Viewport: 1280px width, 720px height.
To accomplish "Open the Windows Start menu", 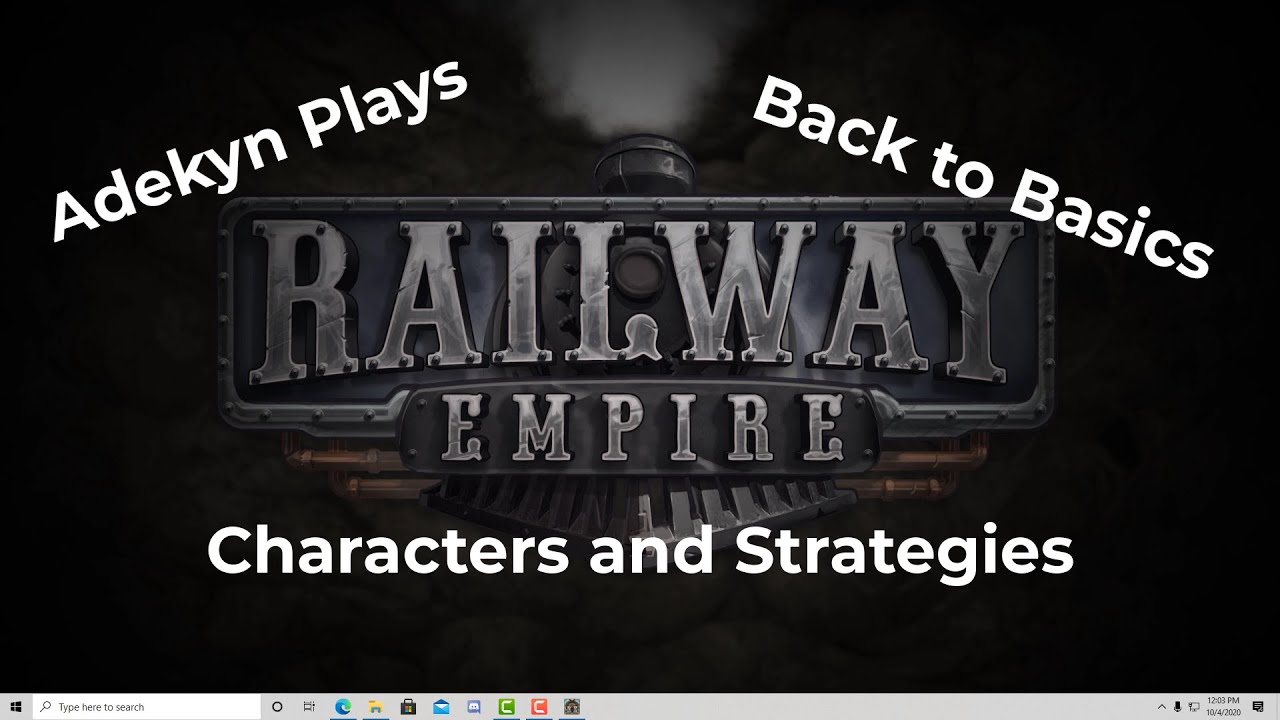I will pos(16,707).
